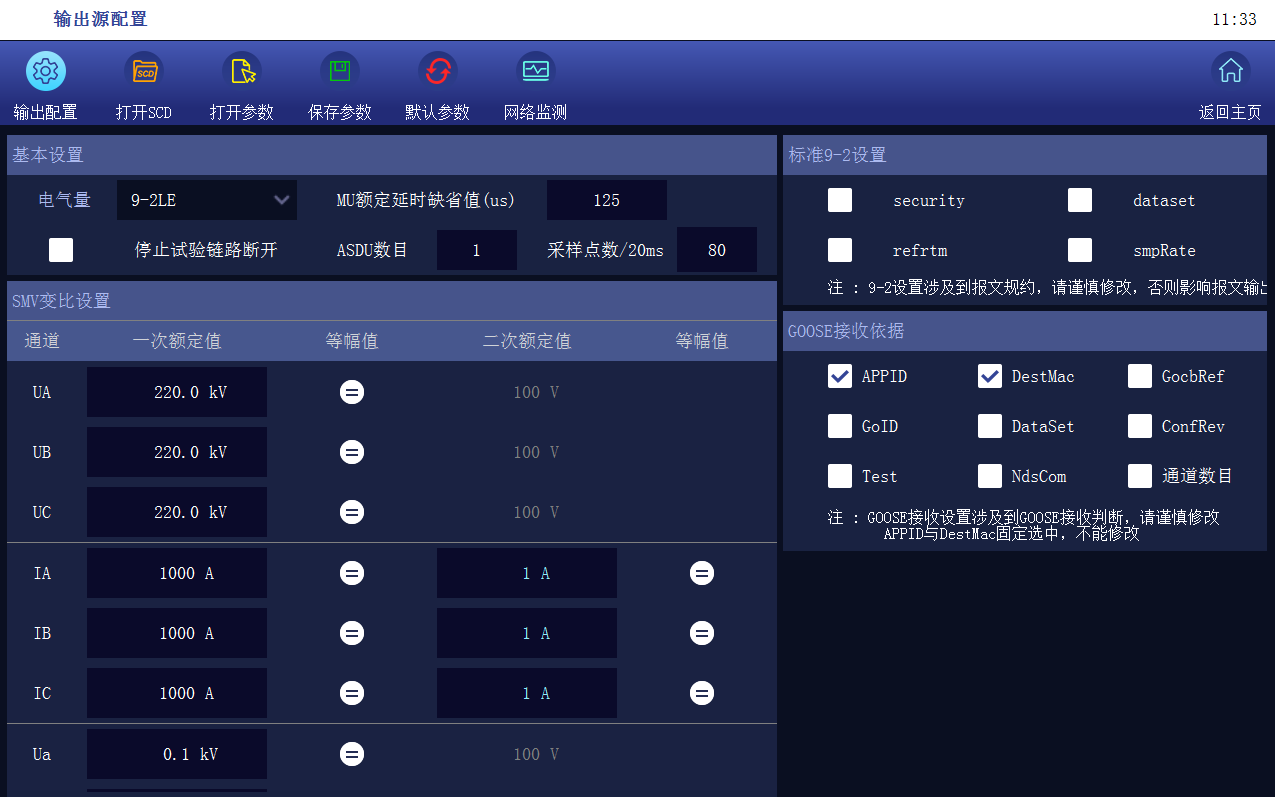Return home via 返回主页 icon
The width and height of the screenshot is (1275, 797).
click(x=1230, y=71)
